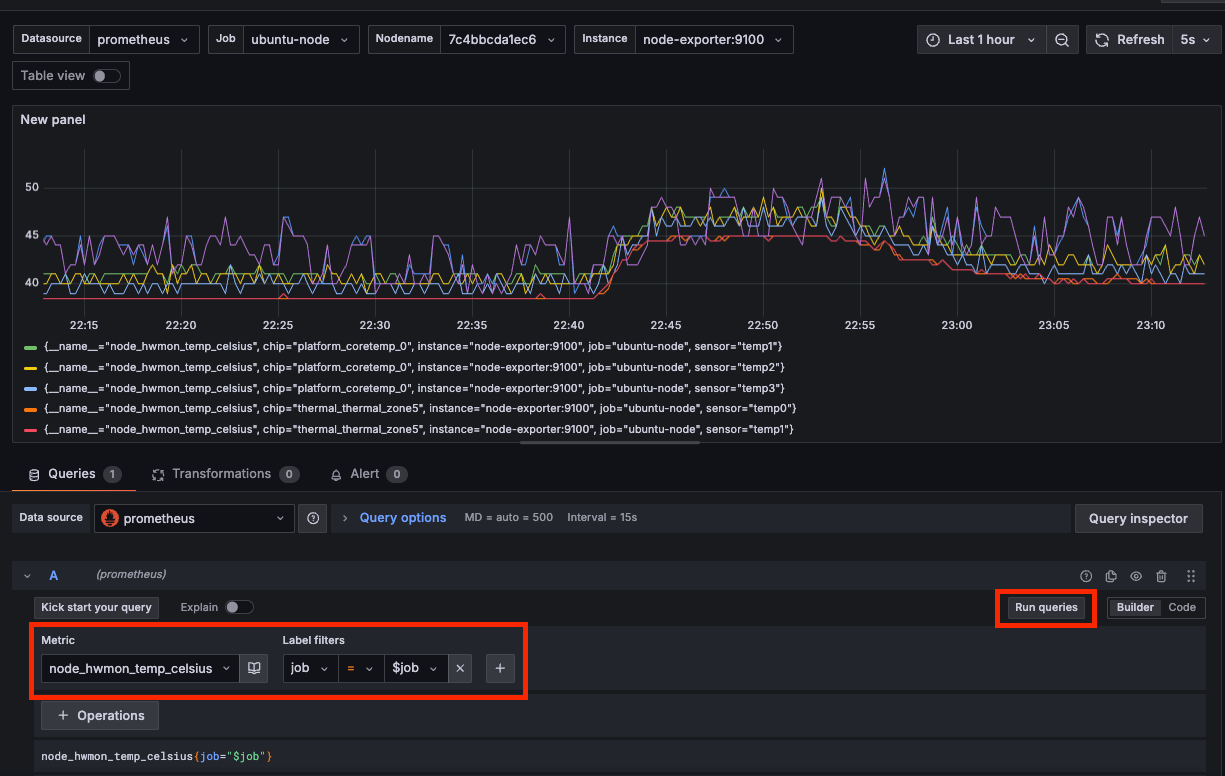Open the Datasource variable dropdown
1225x776 pixels.
coord(144,40)
